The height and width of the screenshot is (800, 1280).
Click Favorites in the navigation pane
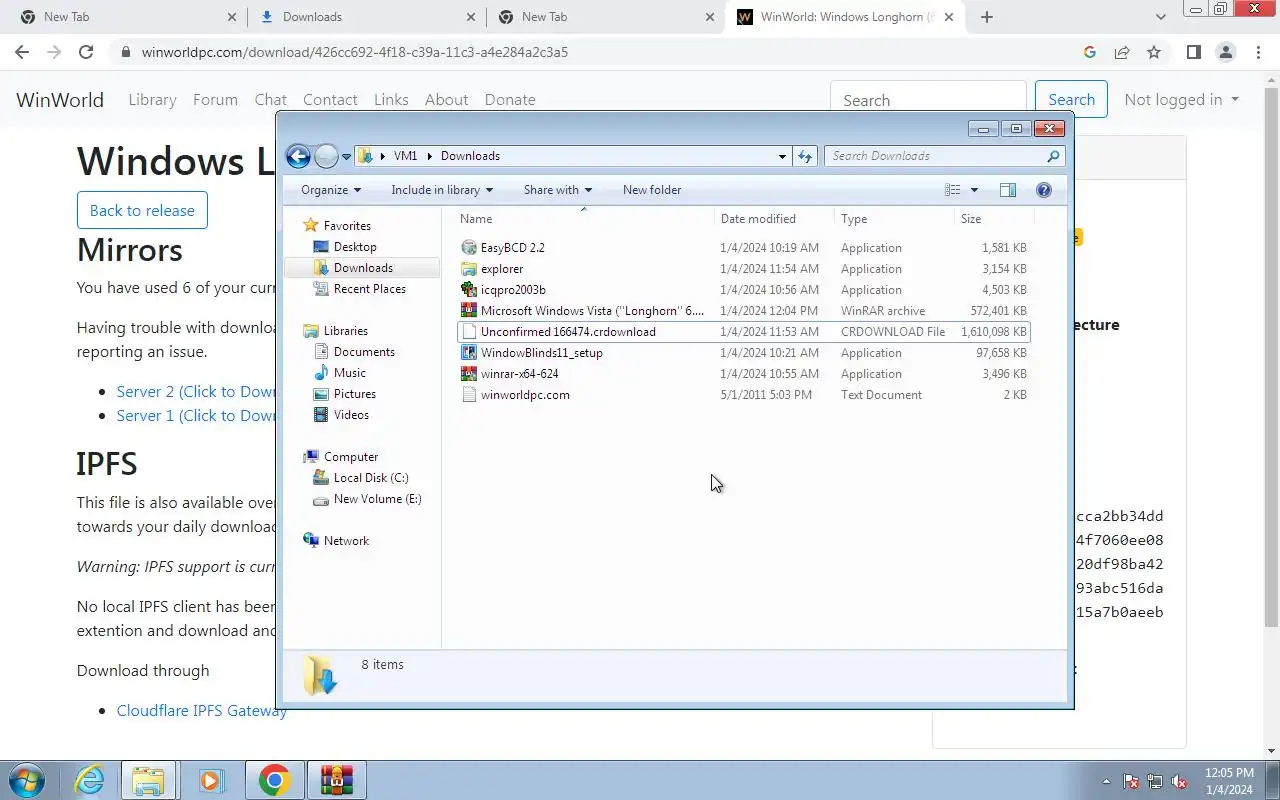pyautogui.click(x=347, y=226)
